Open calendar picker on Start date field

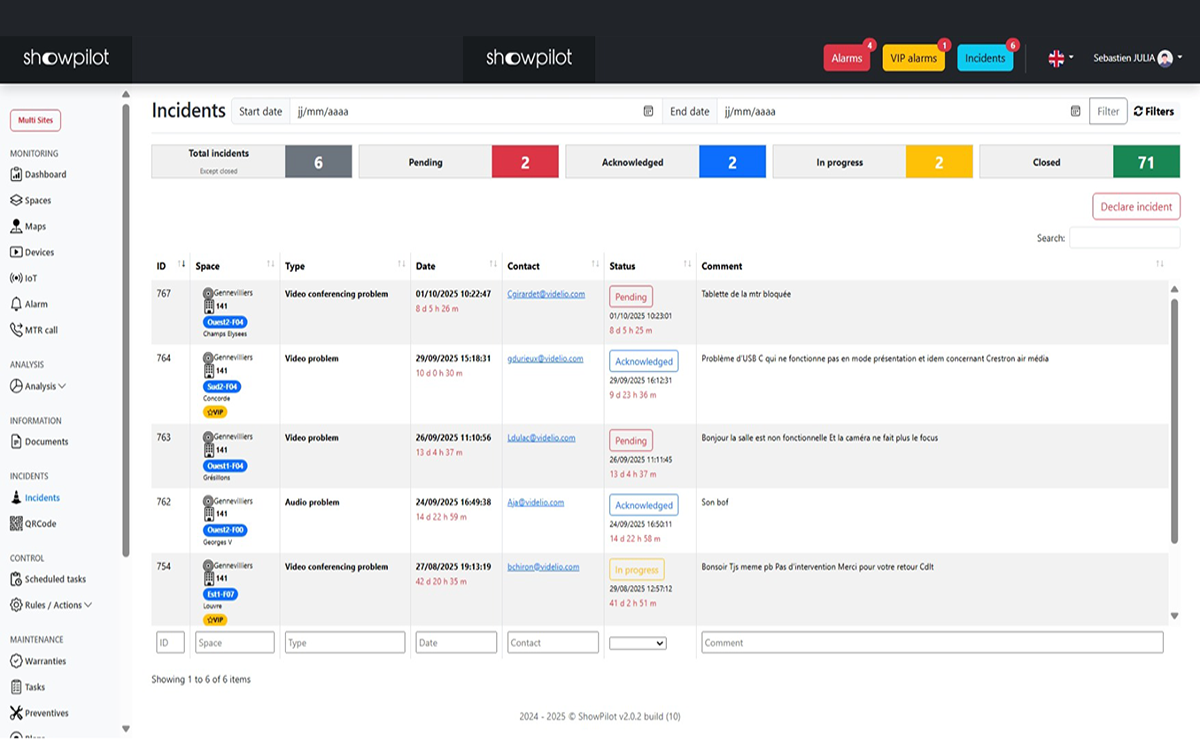tap(648, 111)
